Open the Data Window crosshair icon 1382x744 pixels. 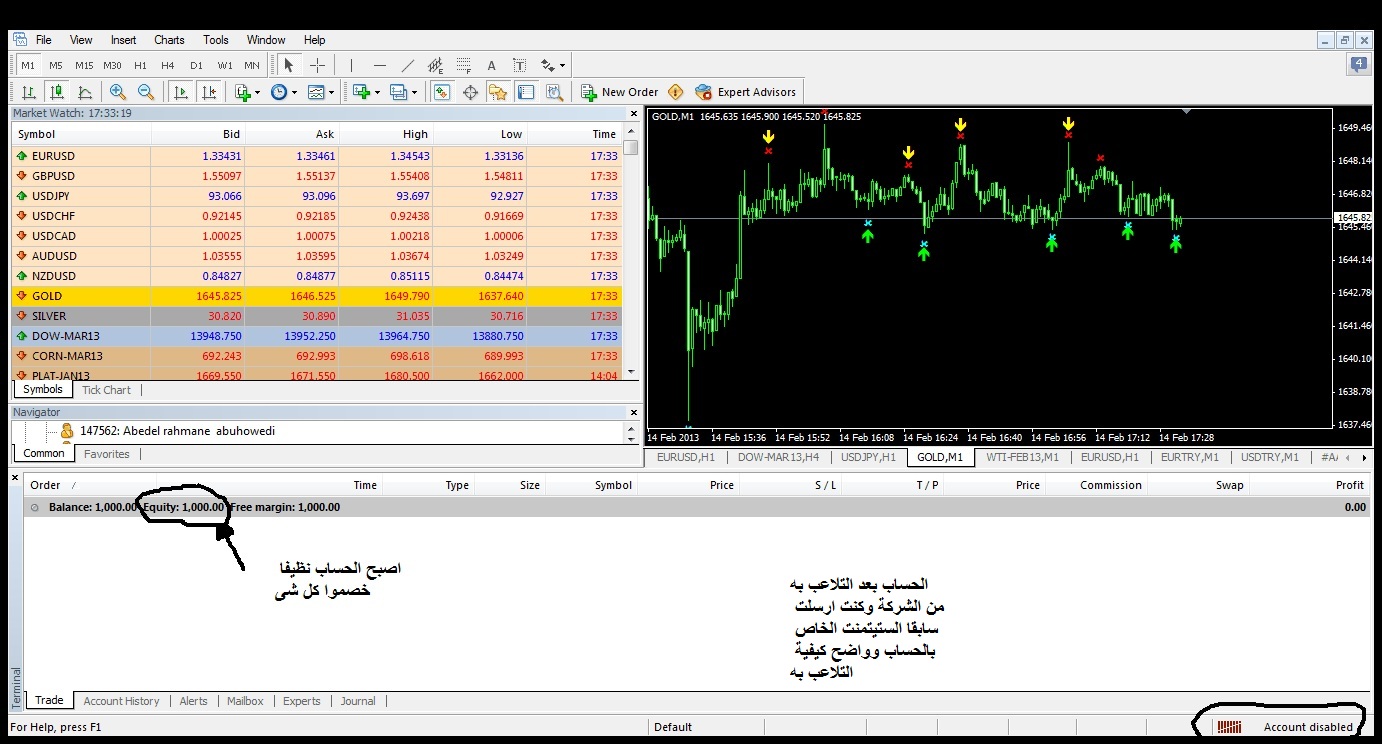pos(470,92)
